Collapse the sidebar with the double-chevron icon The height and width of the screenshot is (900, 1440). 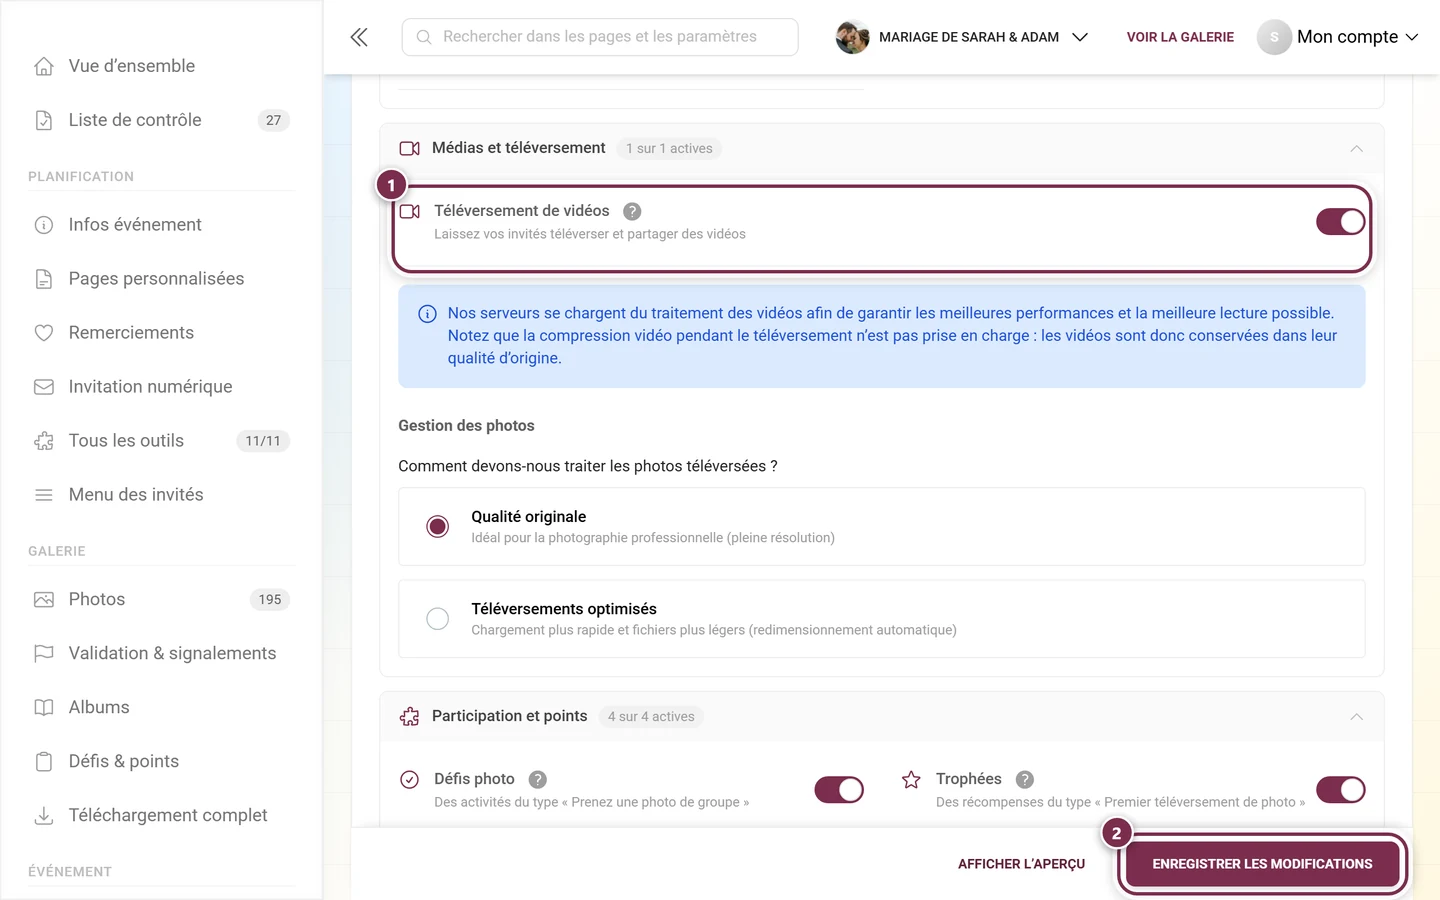(x=359, y=37)
